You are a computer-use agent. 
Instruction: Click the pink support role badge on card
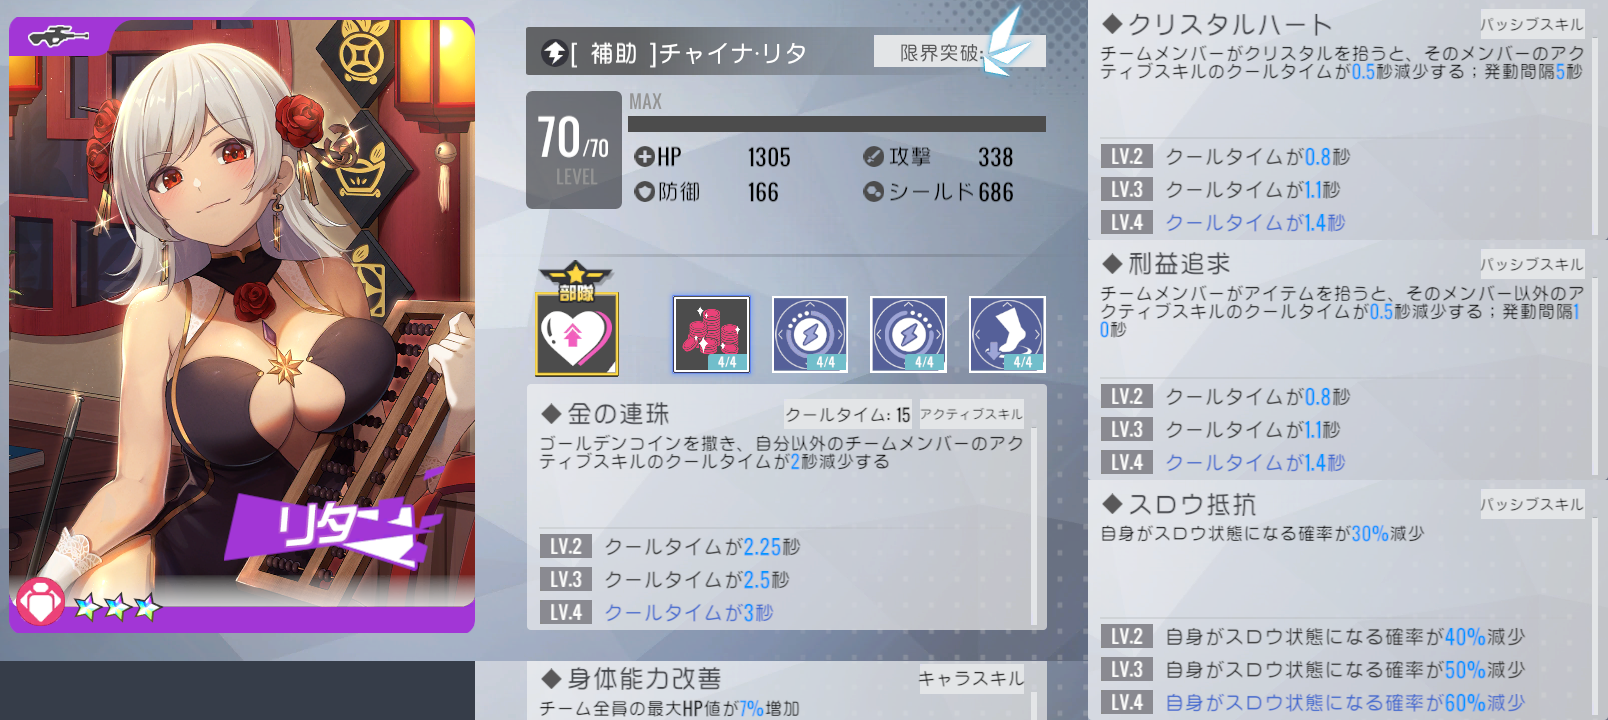(x=40, y=602)
